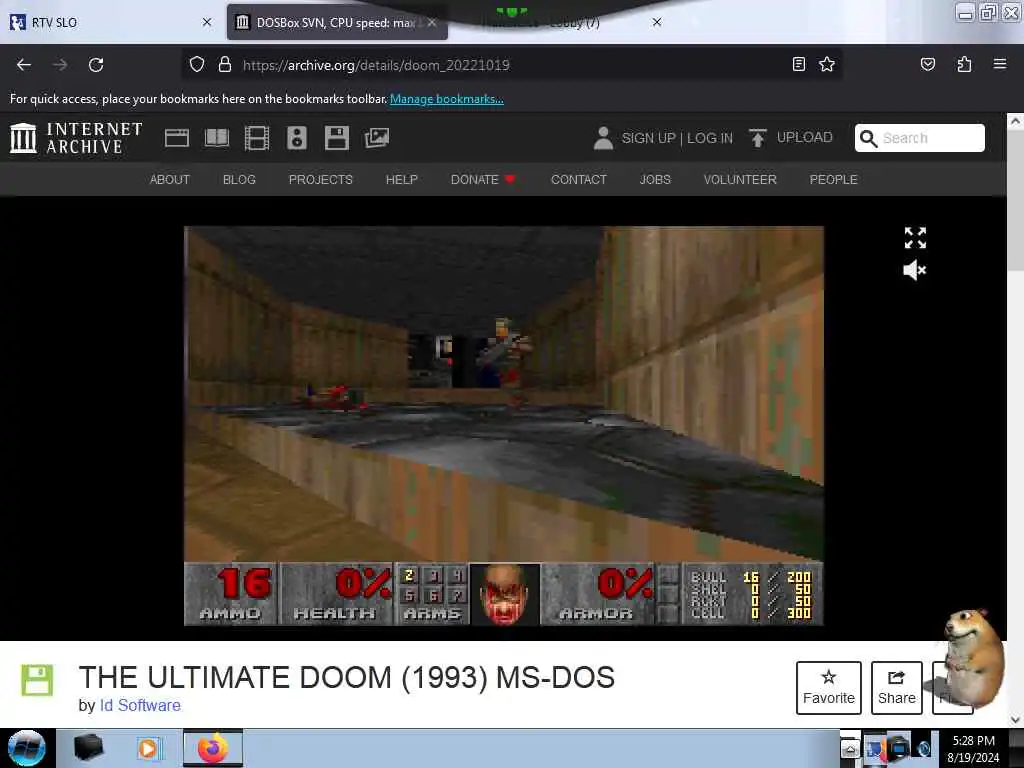The height and width of the screenshot is (768, 1024).
Task: Select the DOSBox SVN tab
Action: pos(327,22)
